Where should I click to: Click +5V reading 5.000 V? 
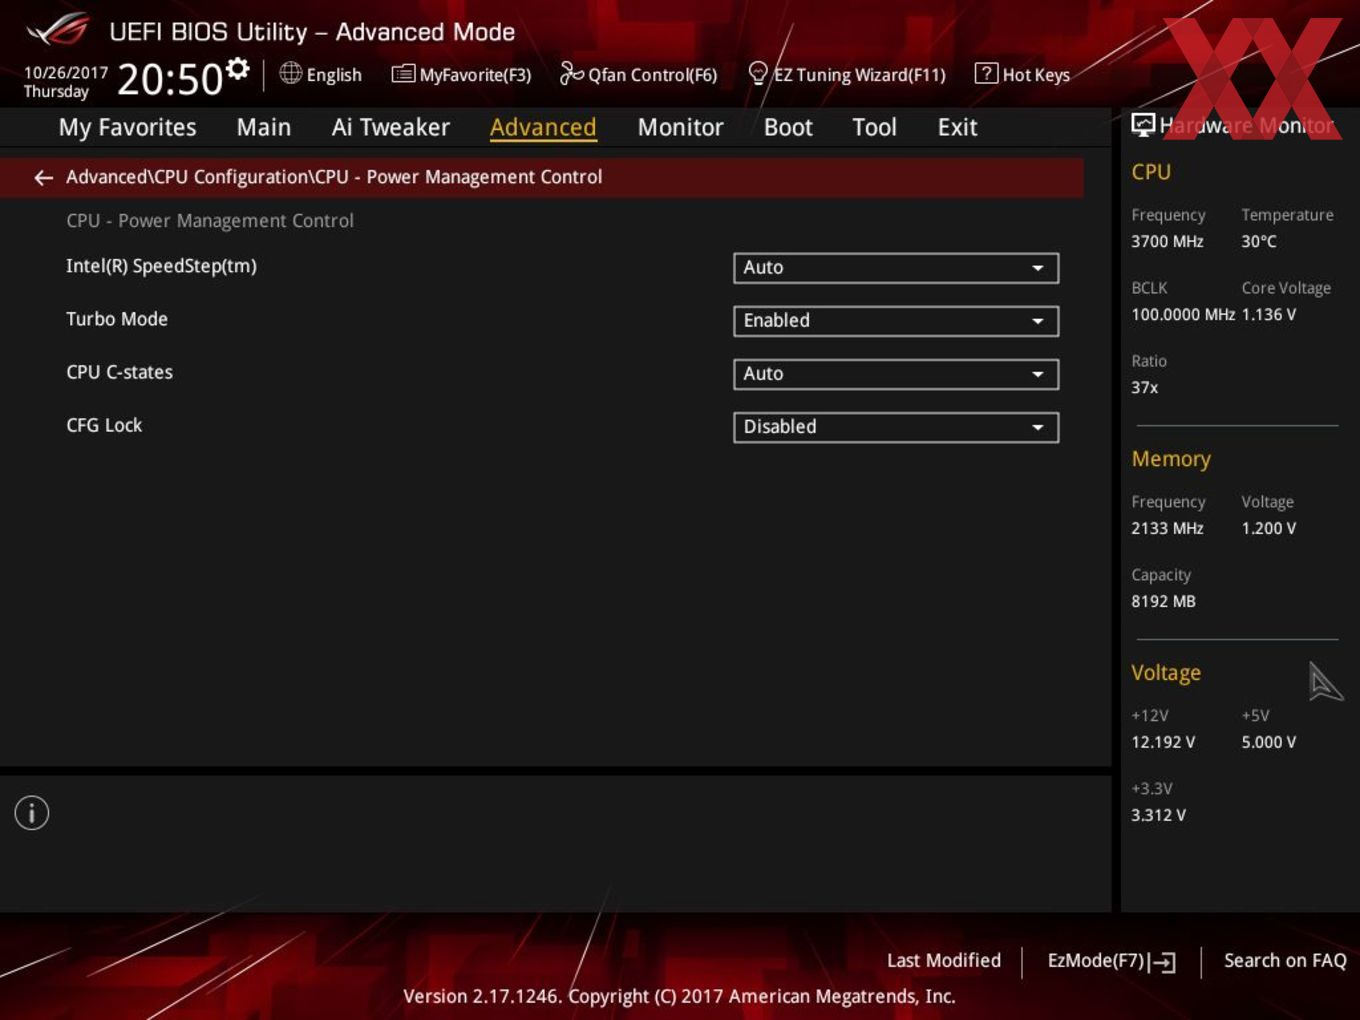pyautogui.click(x=1269, y=742)
